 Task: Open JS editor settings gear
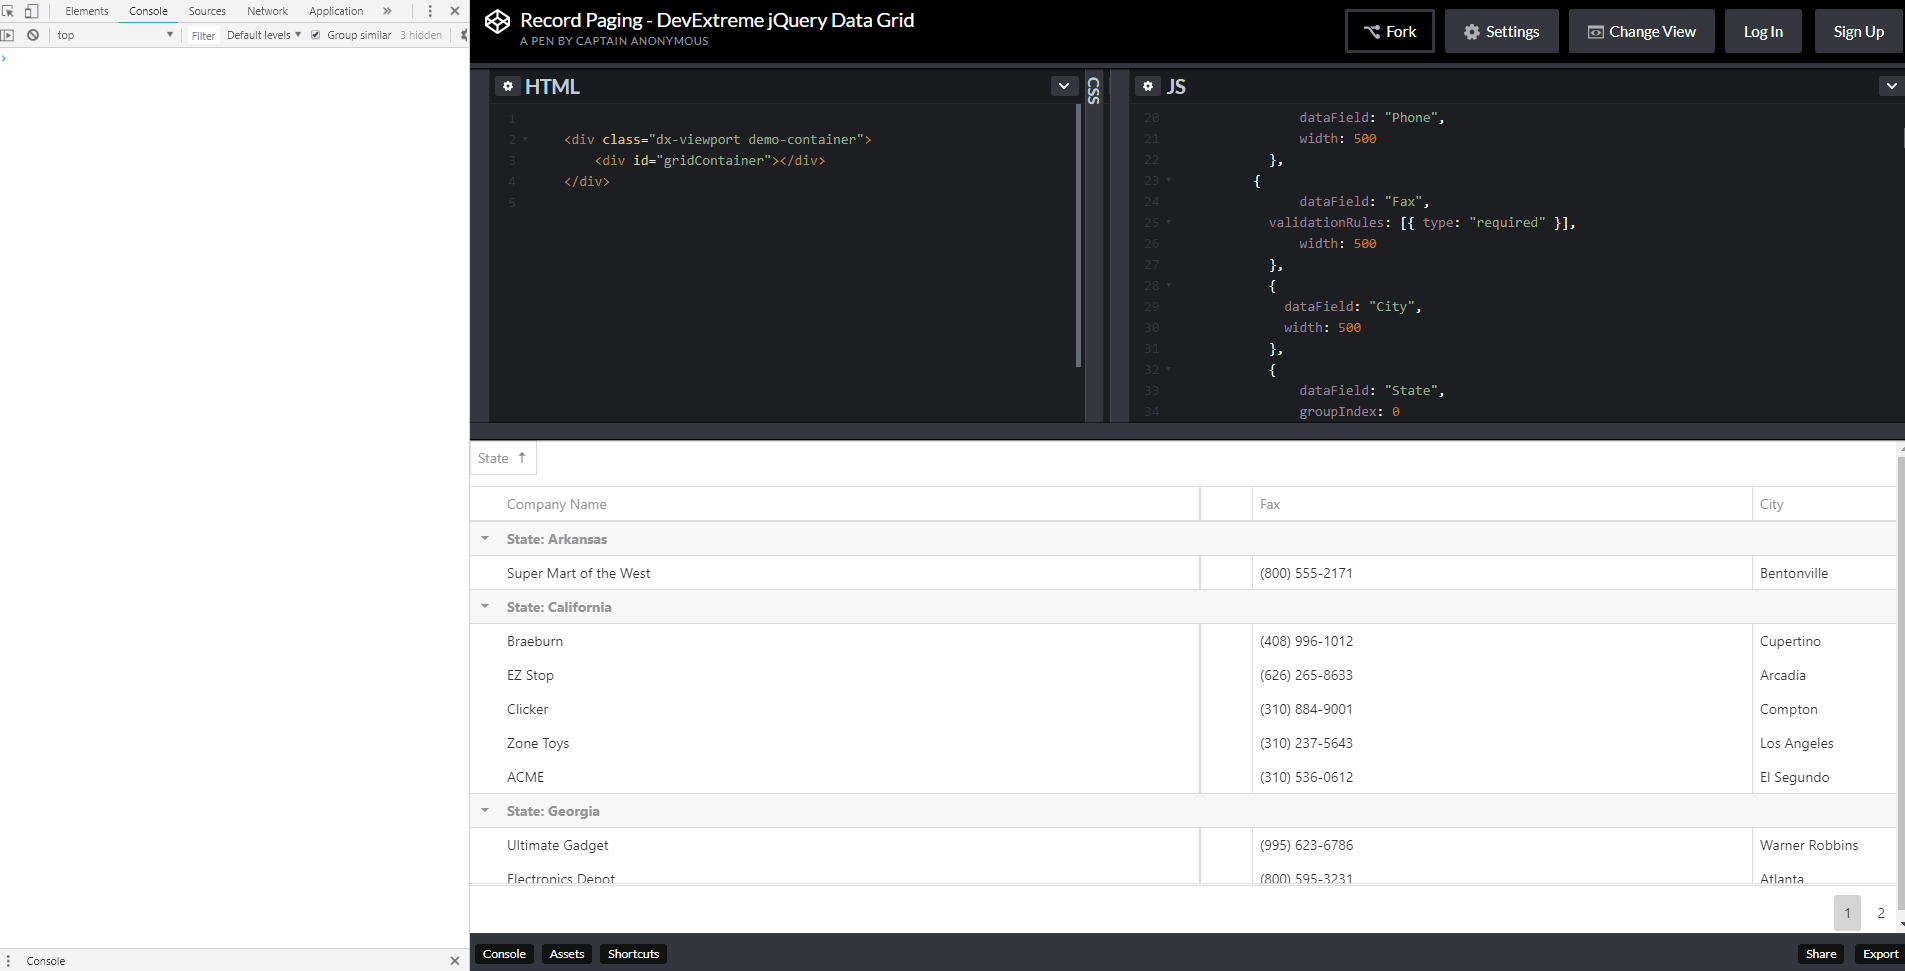pyautogui.click(x=1148, y=87)
